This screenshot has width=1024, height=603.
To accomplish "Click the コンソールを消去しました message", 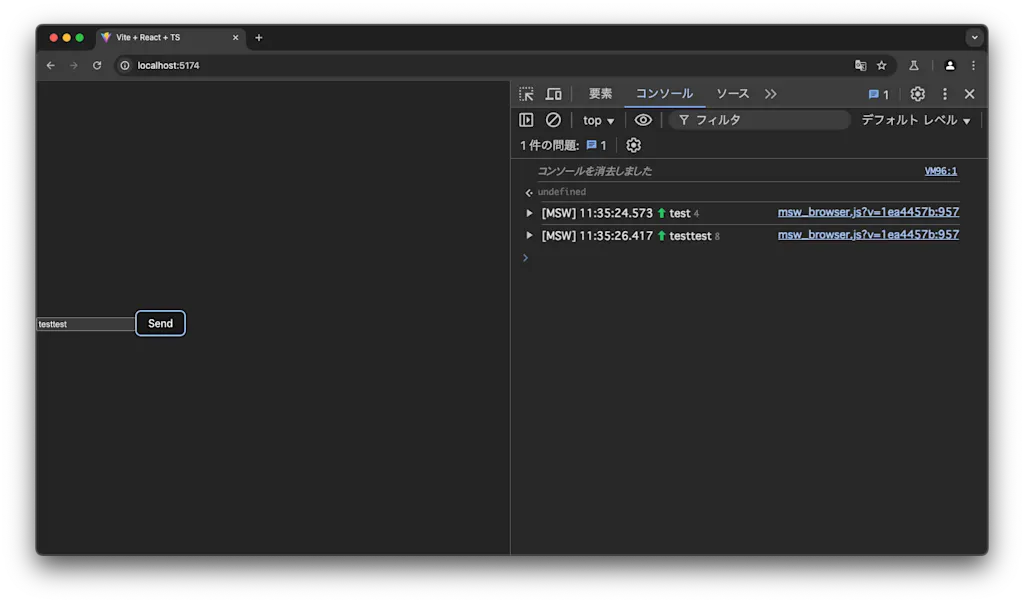I will (594, 171).
